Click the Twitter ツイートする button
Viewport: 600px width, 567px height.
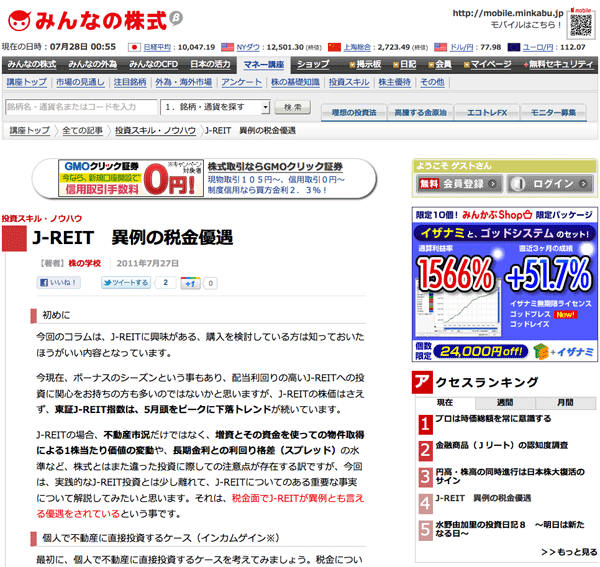coord(125,283)
